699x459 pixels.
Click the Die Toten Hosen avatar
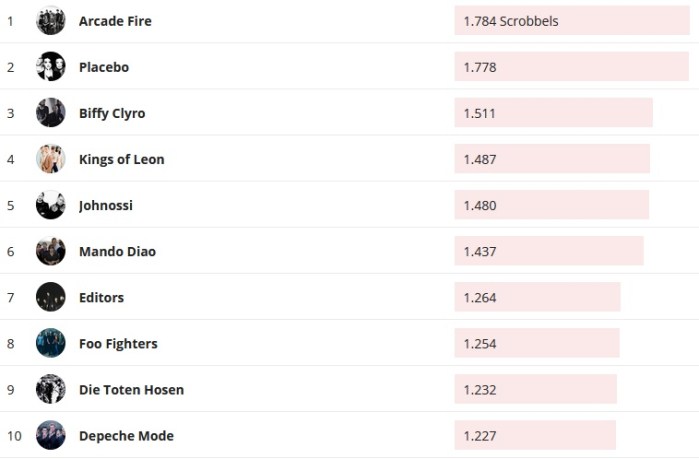(x=50, y=389)
